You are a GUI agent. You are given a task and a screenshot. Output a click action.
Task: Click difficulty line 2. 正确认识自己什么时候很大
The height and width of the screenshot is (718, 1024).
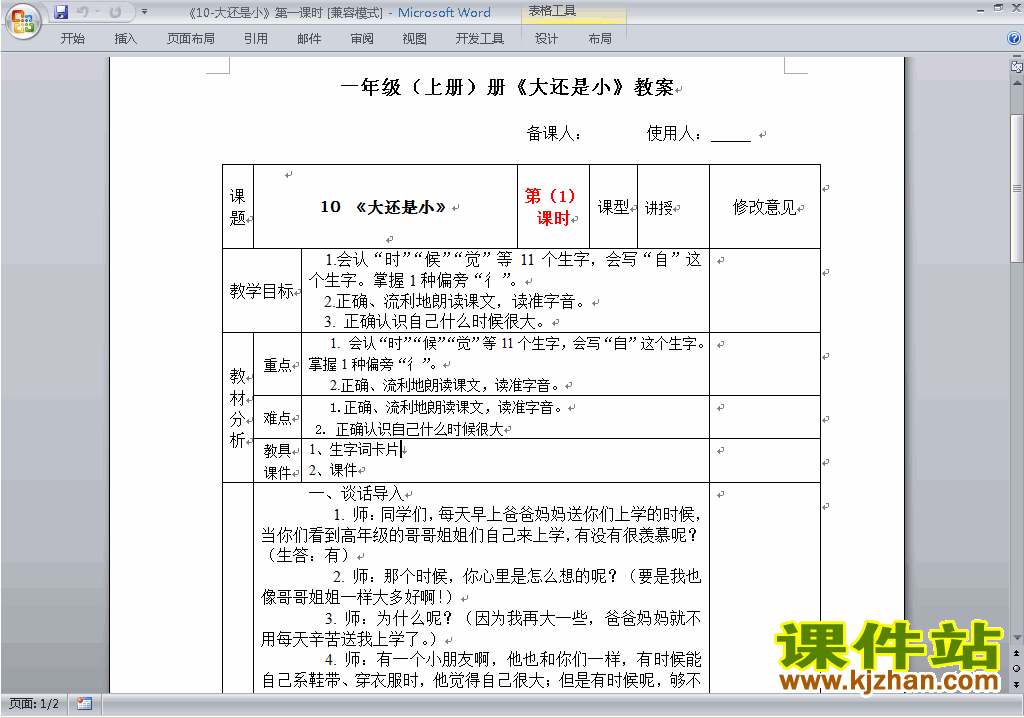pos(409,429)
